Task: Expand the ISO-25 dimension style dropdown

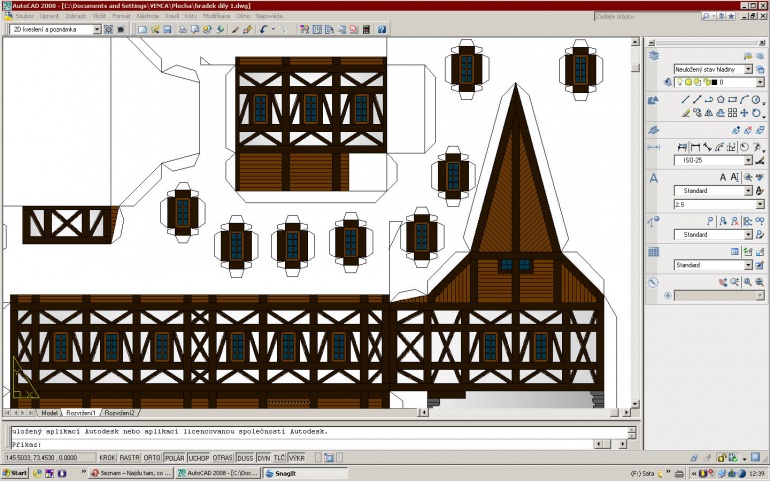Action: pyautogui.click(x=714, y=160)
